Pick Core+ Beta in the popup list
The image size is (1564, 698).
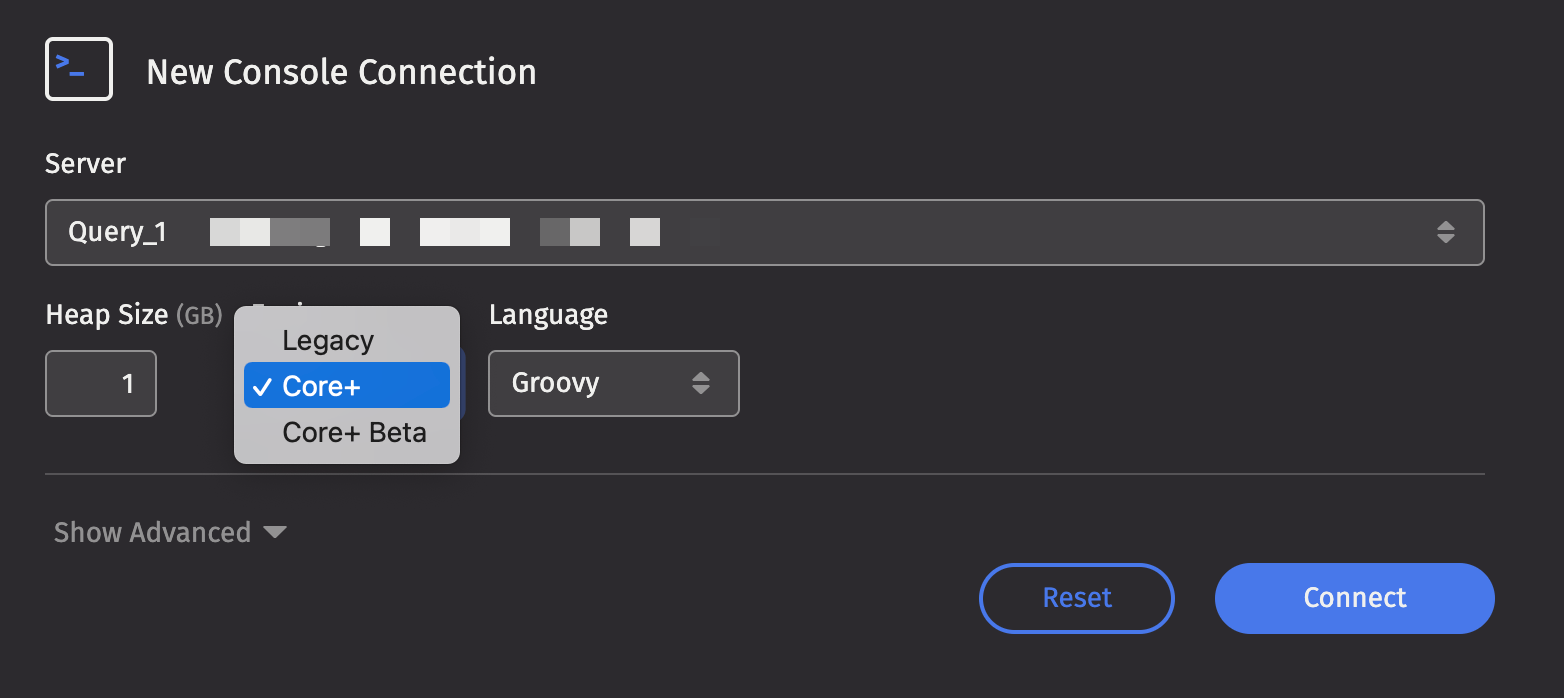[354, 433]
